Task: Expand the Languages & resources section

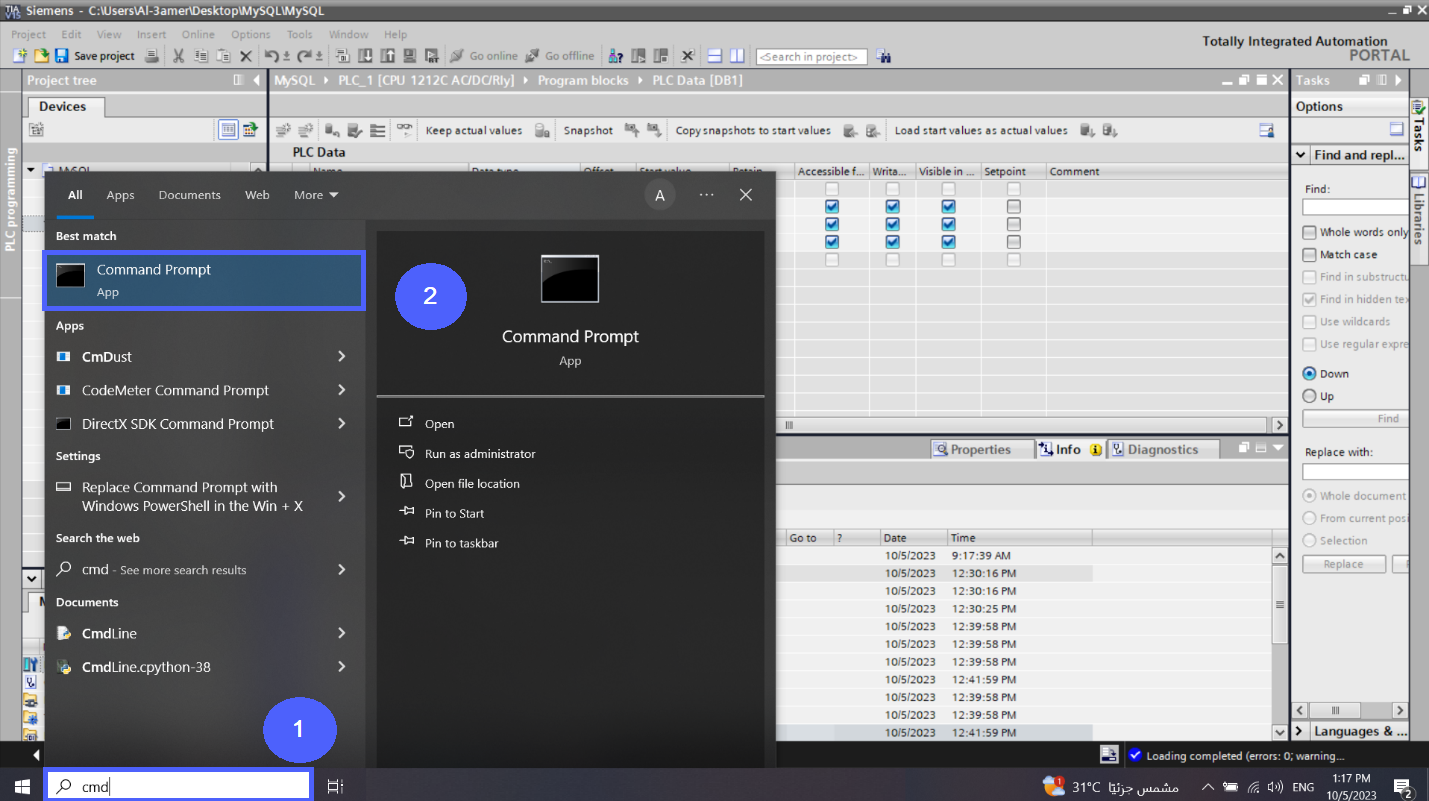Action: click(x=1301, y=732)
